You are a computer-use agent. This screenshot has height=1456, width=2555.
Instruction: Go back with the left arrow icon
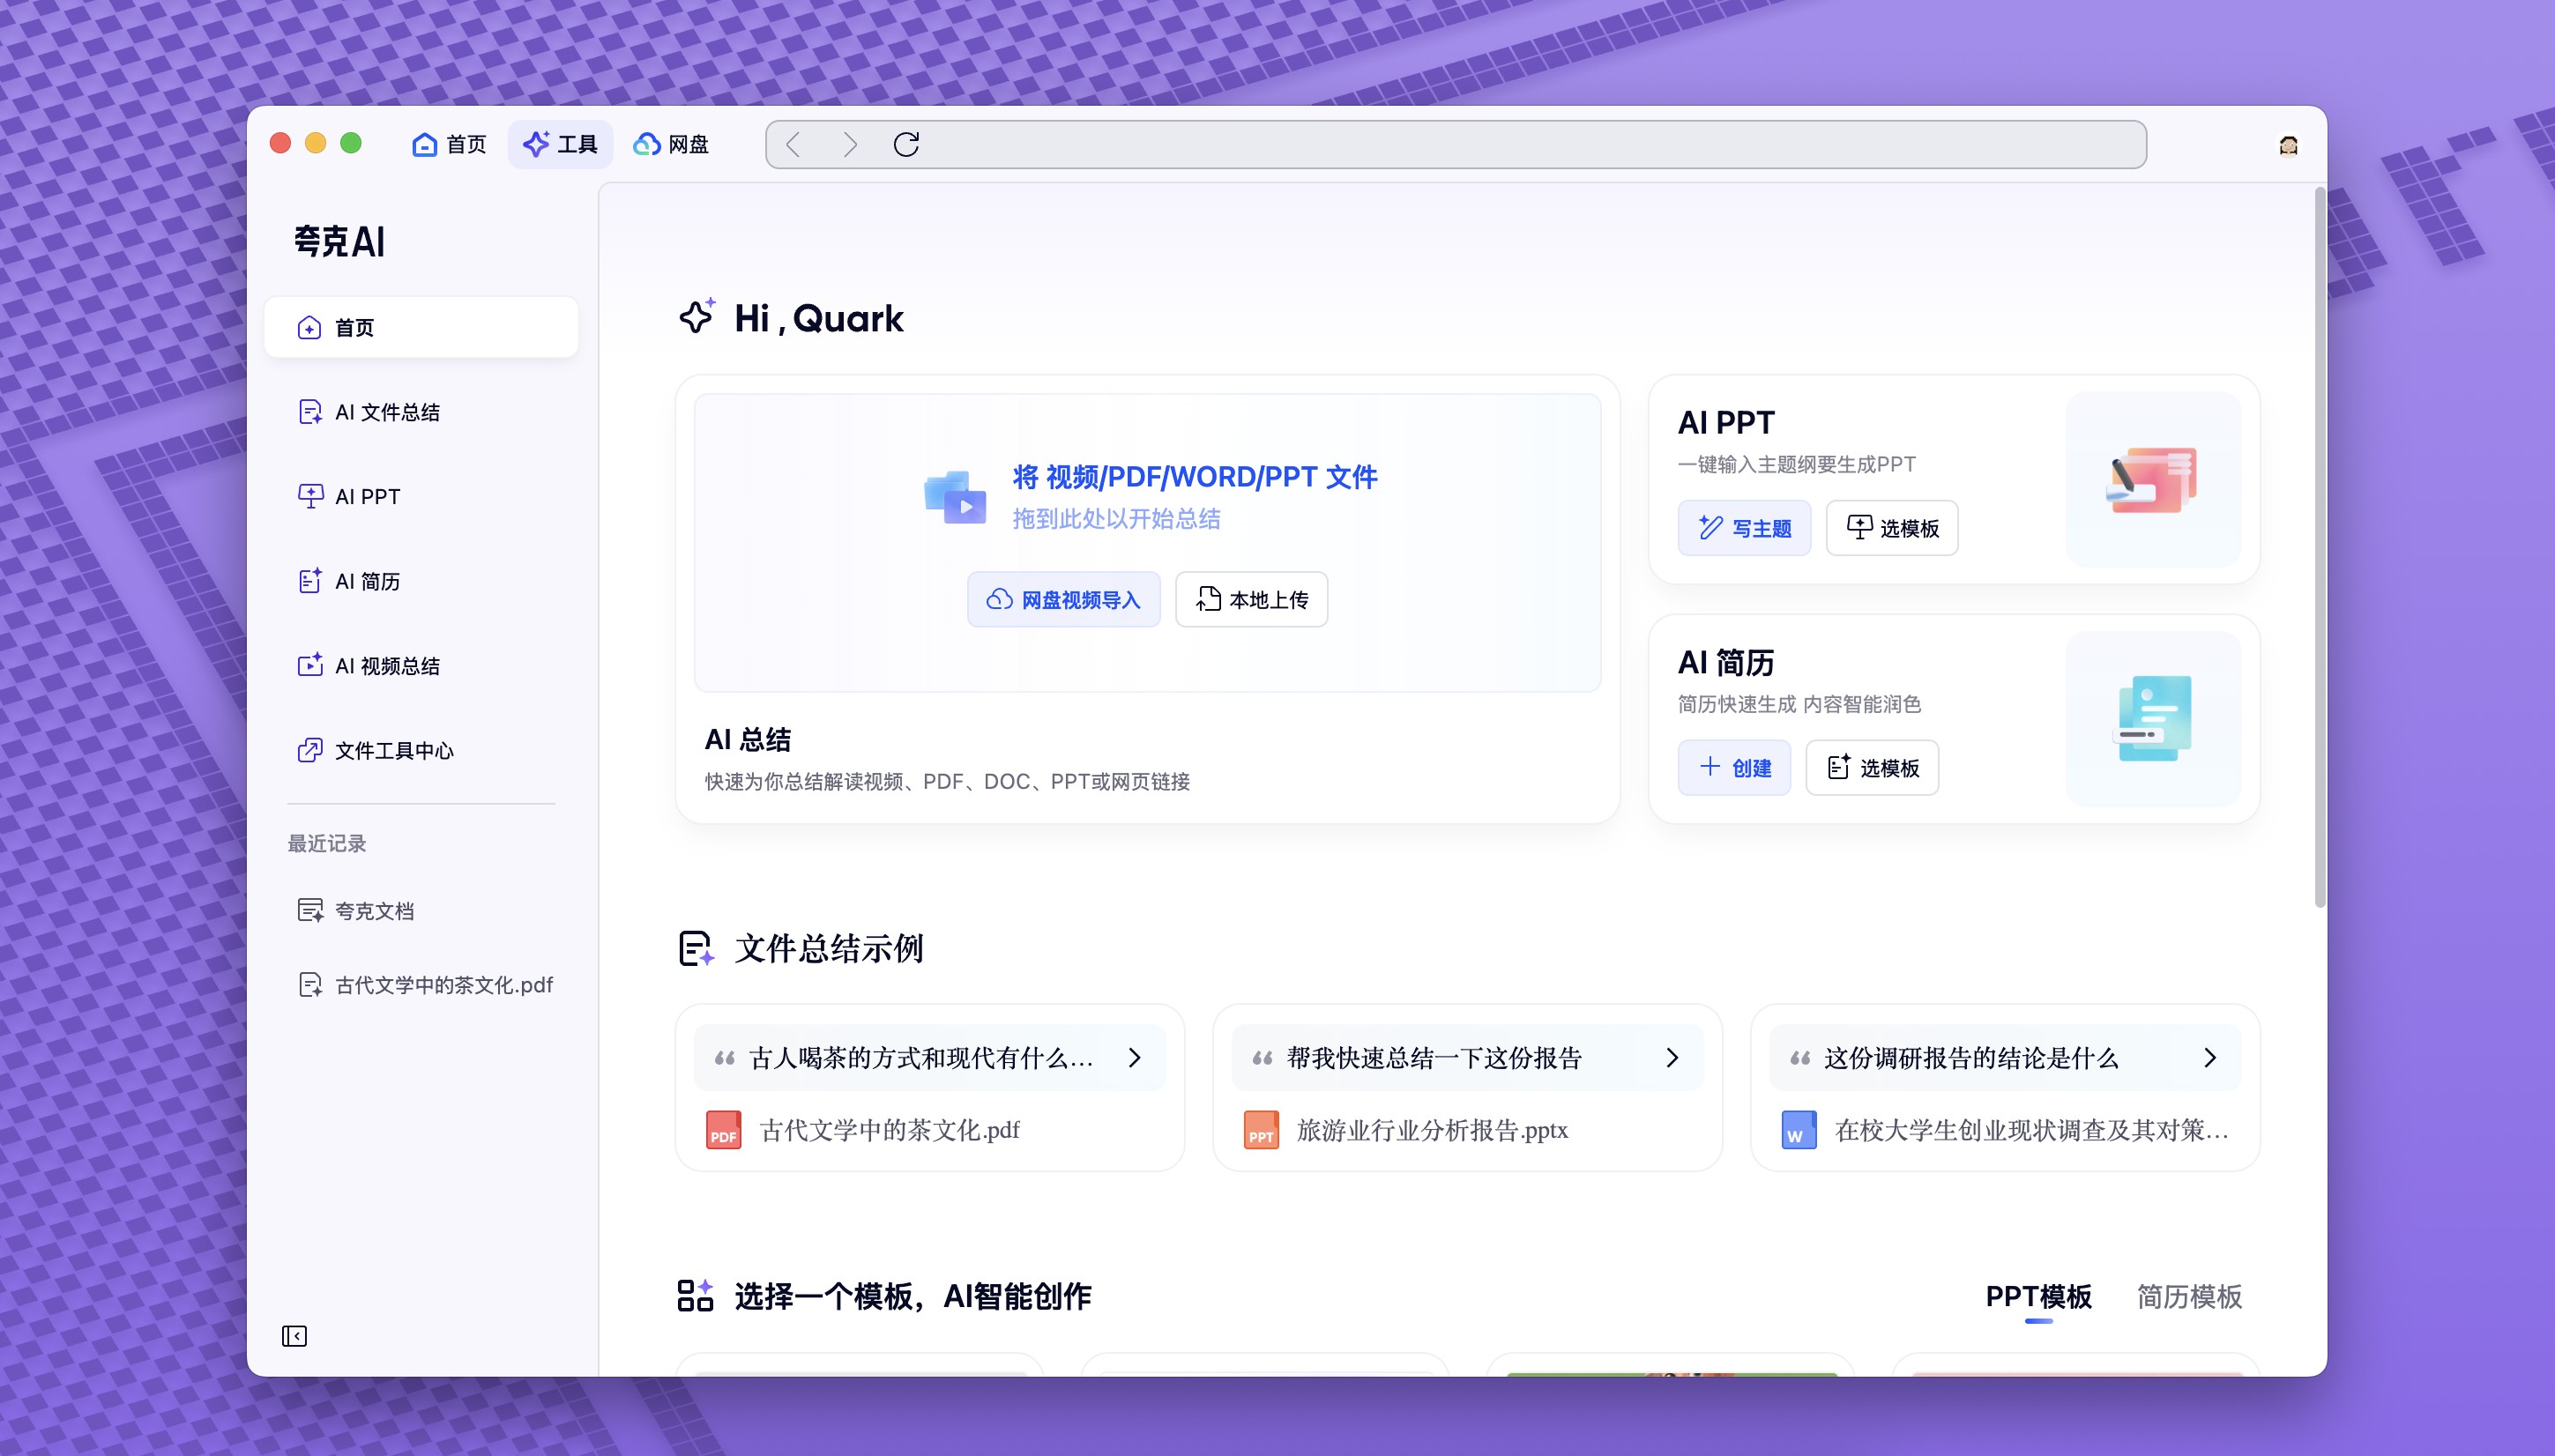point(793,145)
